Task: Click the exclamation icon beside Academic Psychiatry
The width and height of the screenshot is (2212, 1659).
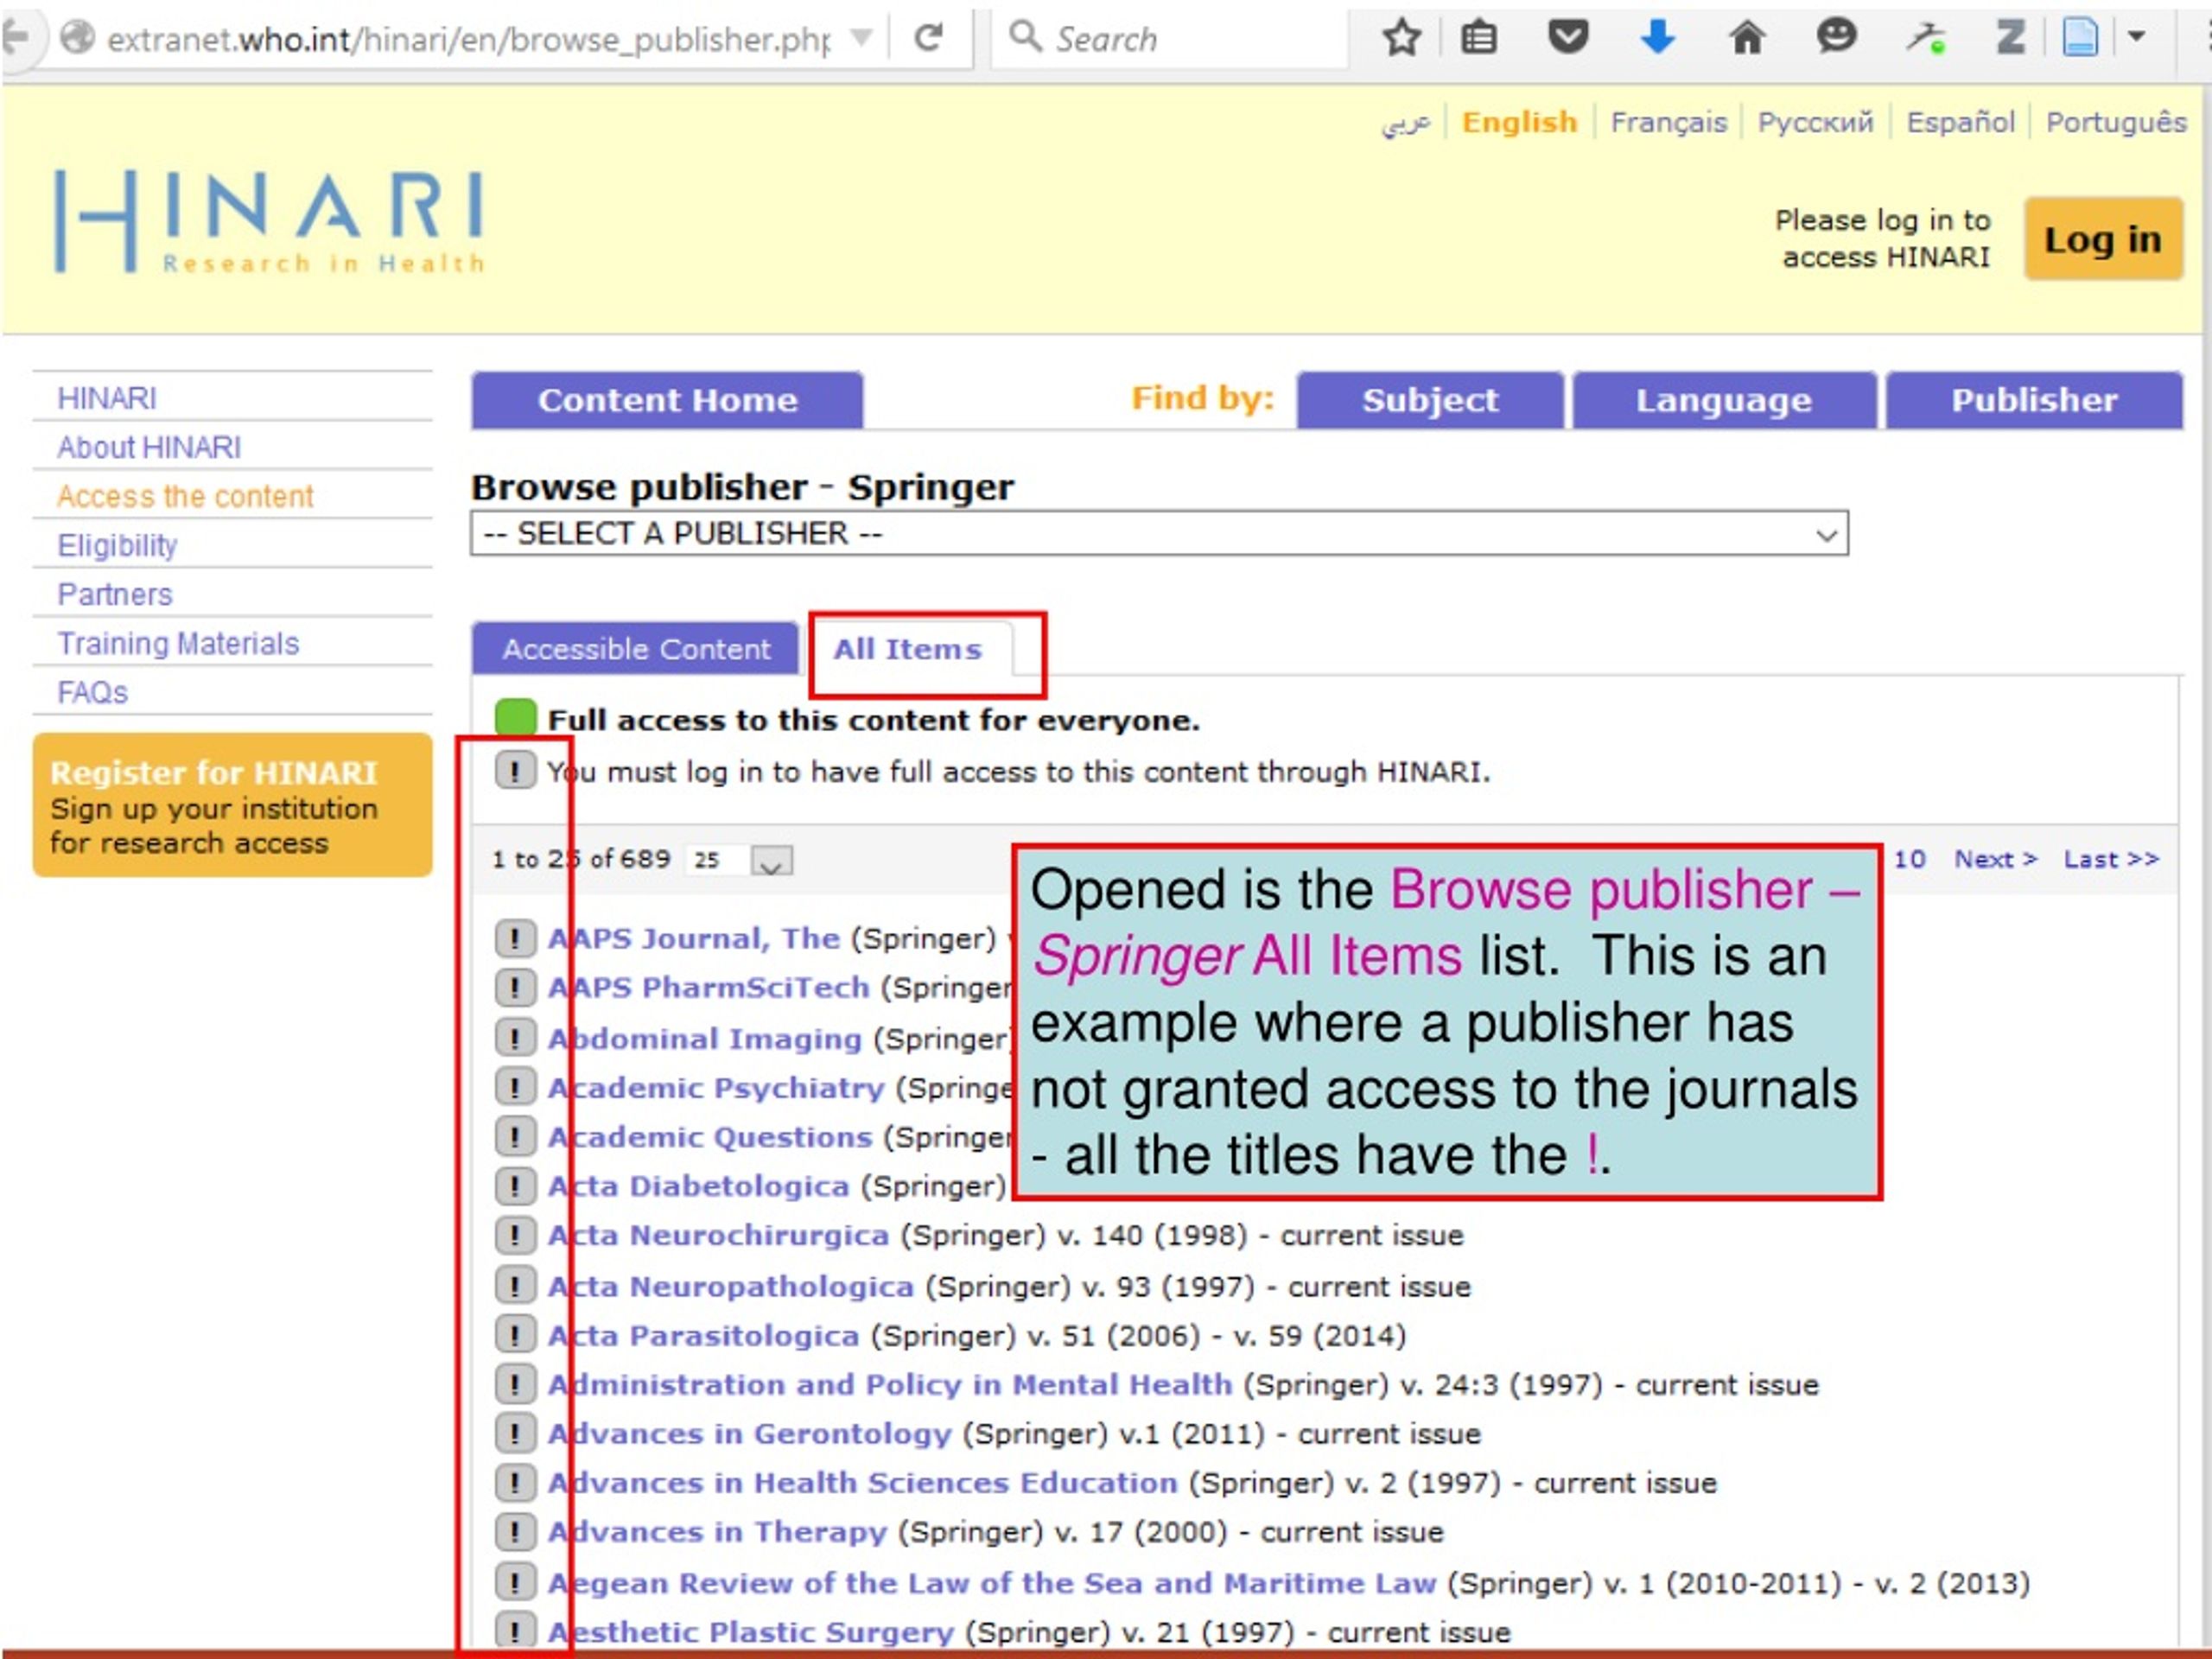Action: pyautogui.click(x=515, y=1087)
